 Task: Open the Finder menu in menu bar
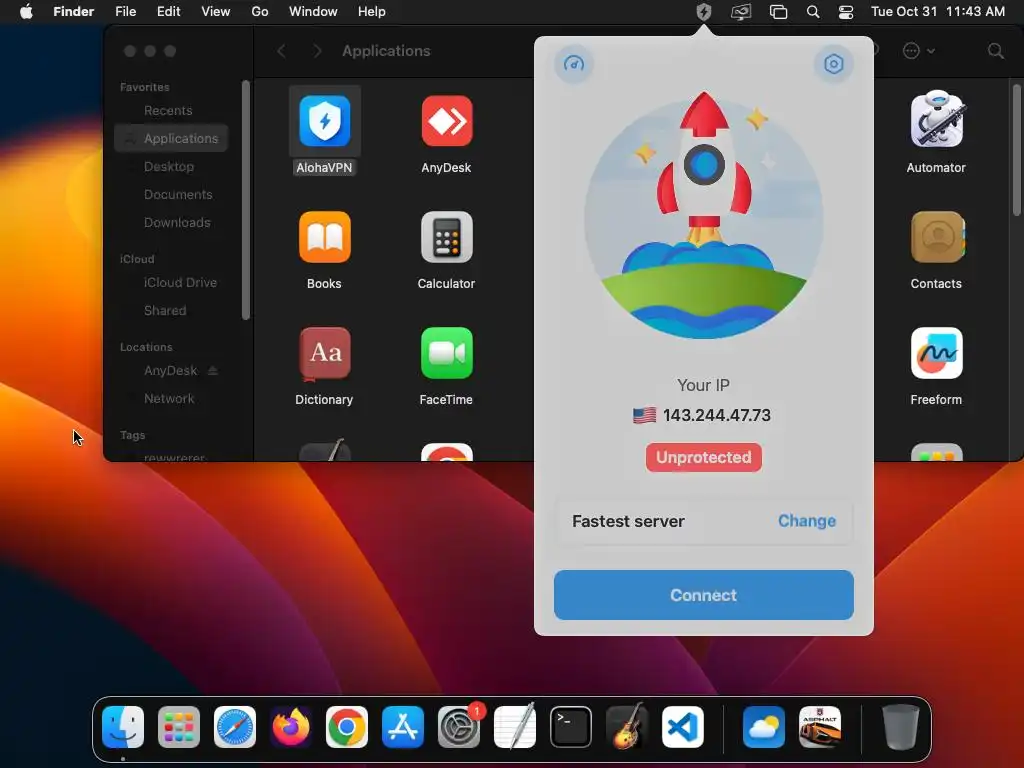73,12
